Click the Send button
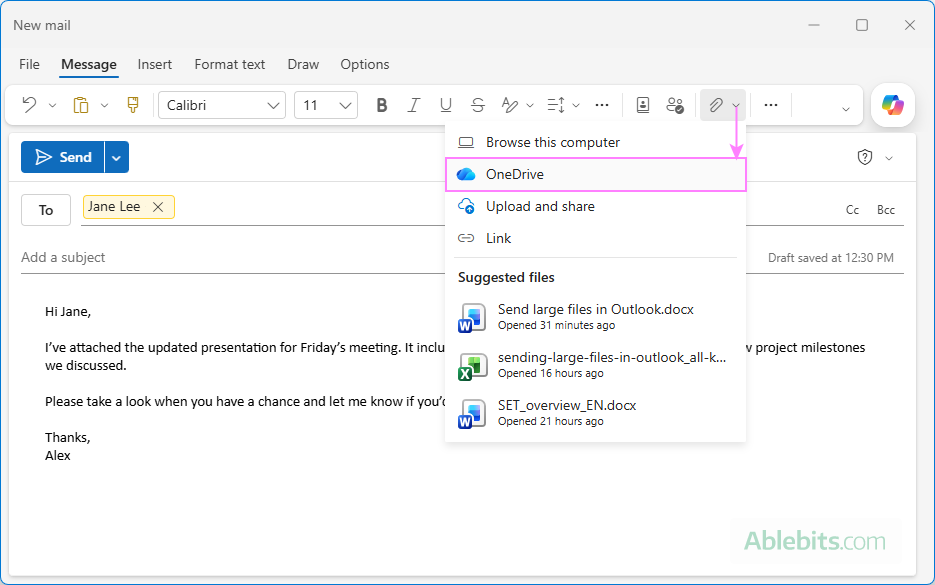Screen dimensions: 935x585 [63, 157]
